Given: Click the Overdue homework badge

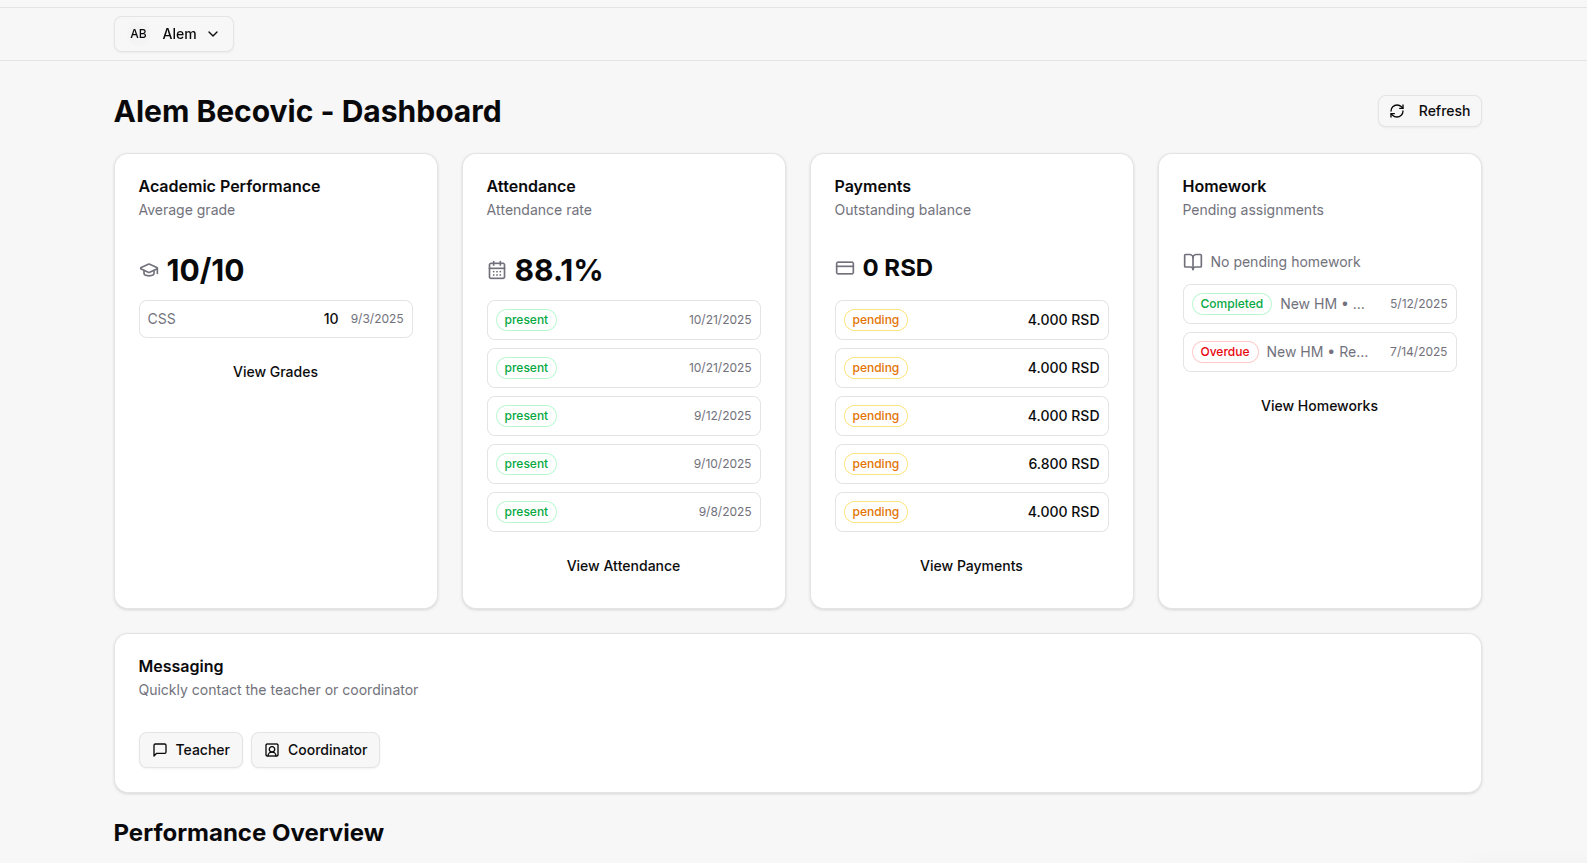Looking at the screenshot, I should tap(1224, 352).
